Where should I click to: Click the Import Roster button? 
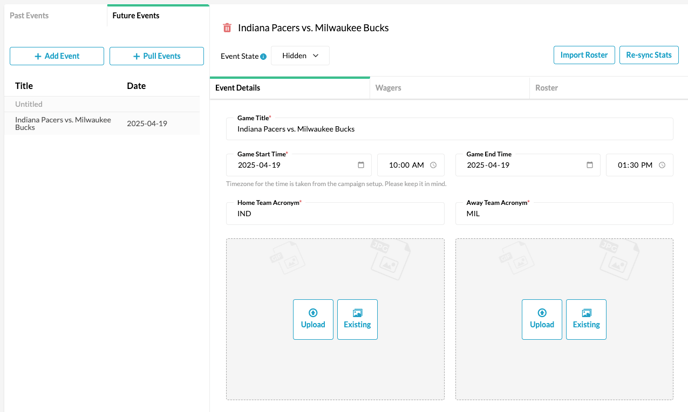coord(584,55)
